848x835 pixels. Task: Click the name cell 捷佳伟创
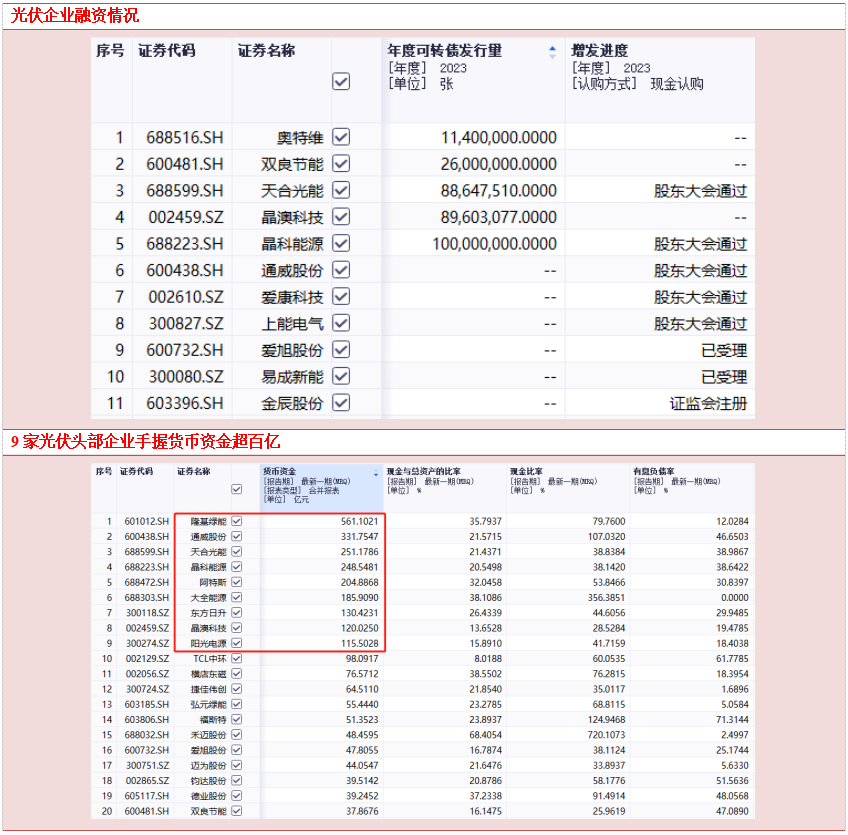pos(209,689)
